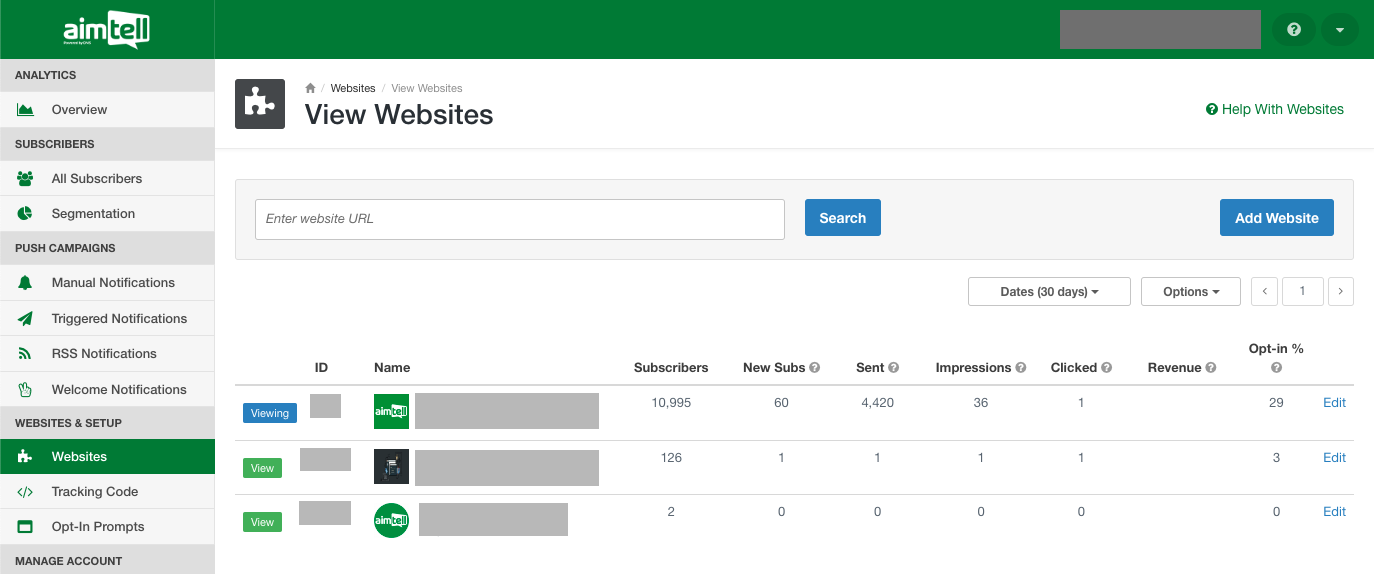Click the help question mark icon in header
Image resolution: width=1374 pixels, height=574 pixels.
1294,30
